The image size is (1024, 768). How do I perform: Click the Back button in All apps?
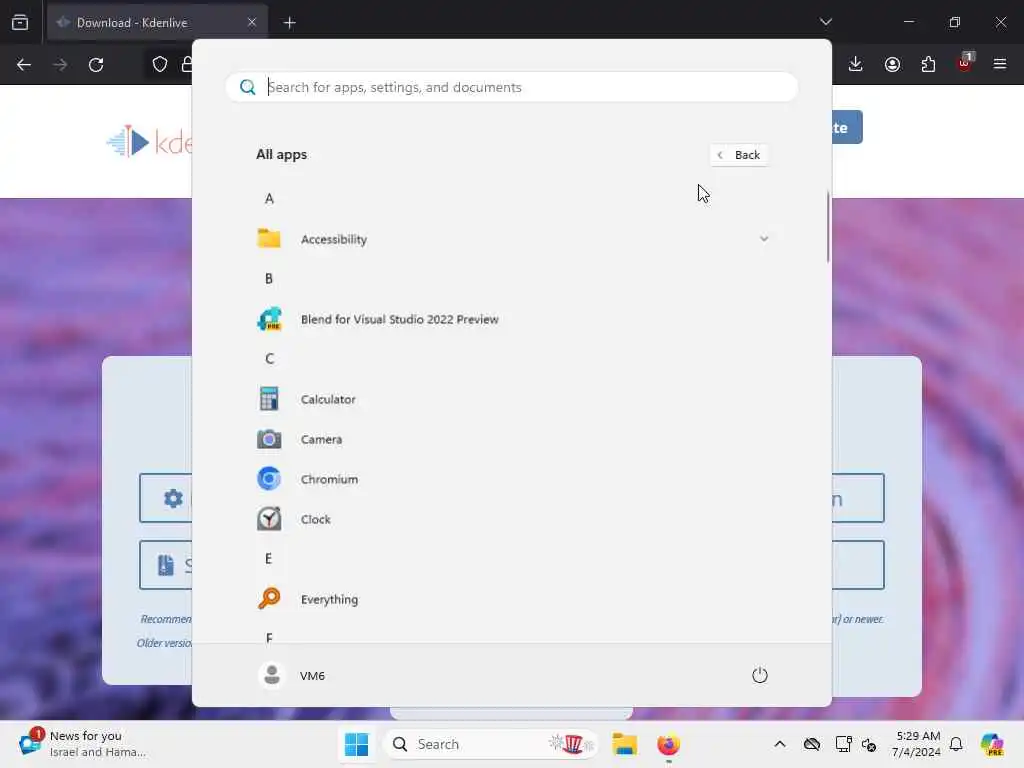coord(739,155)
